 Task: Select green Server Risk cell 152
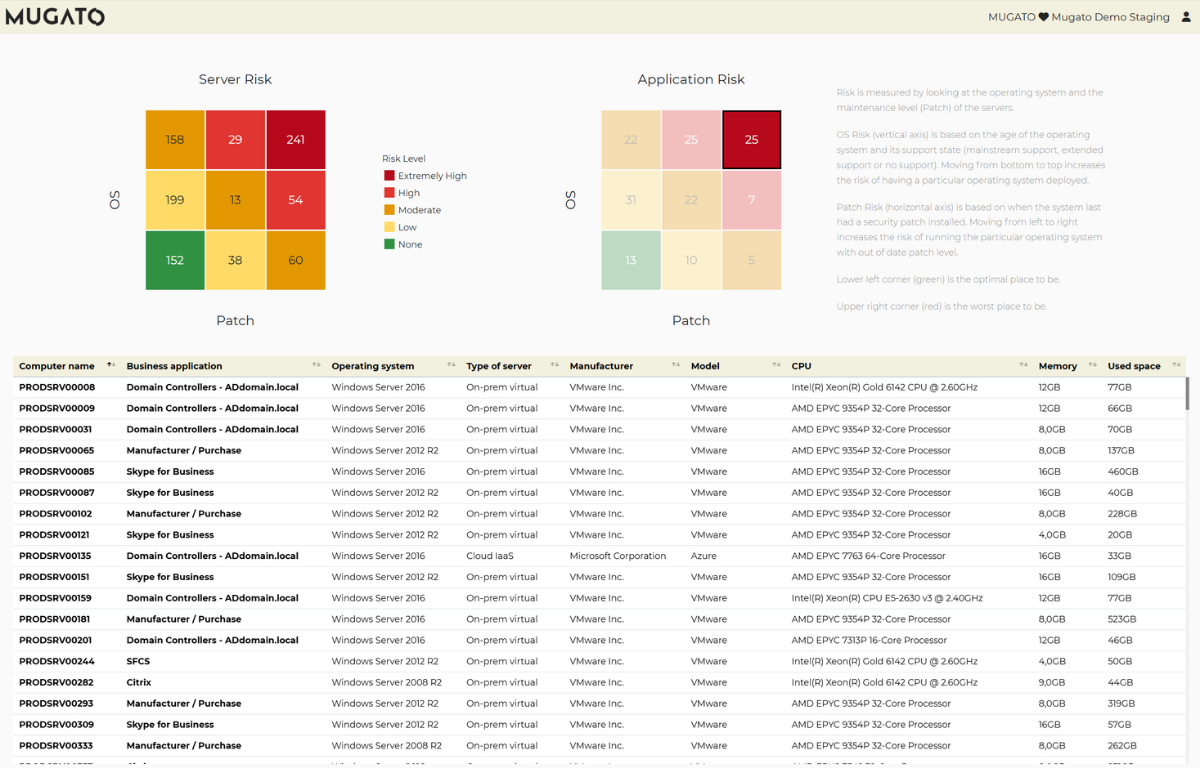tap(175, 260)
